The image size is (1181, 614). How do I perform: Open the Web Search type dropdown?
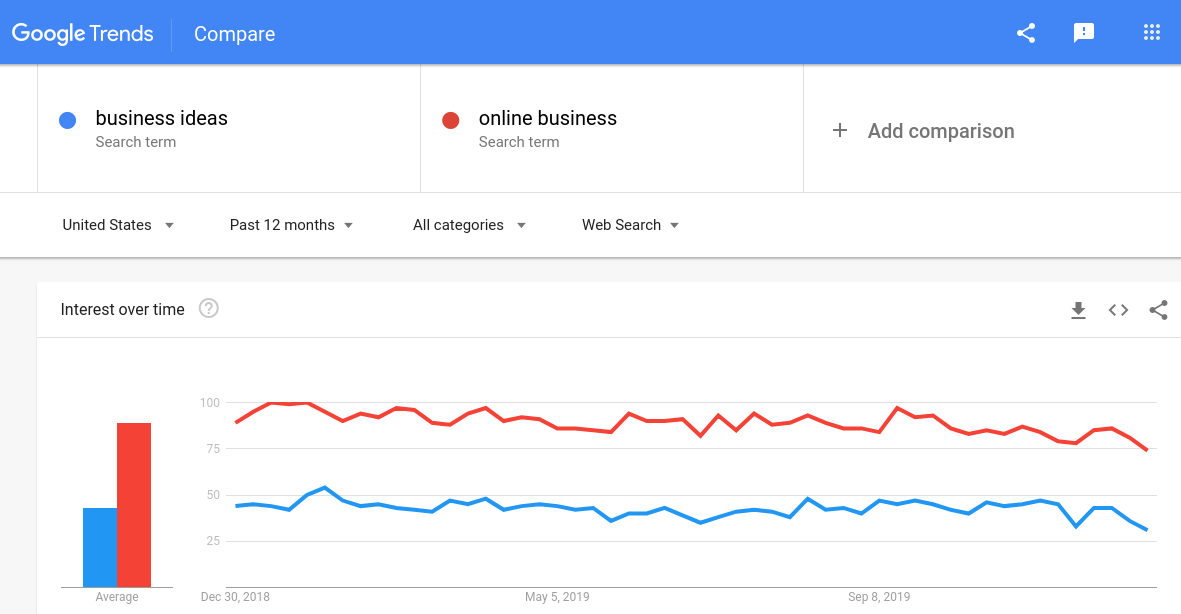tap(629, 225)
